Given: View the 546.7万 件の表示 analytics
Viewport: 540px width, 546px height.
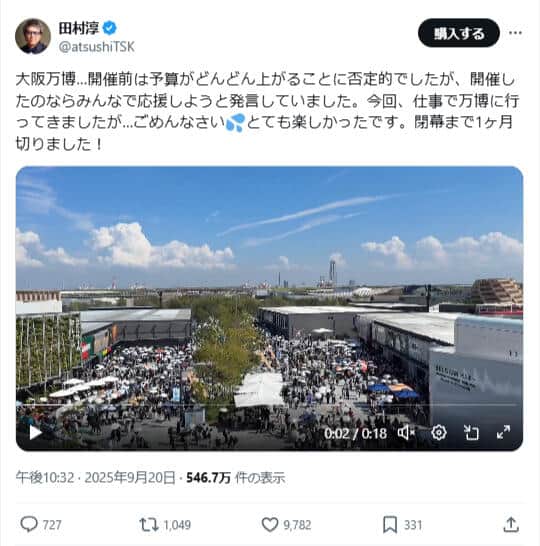Looking at the screenshot, I should (236, 478).
